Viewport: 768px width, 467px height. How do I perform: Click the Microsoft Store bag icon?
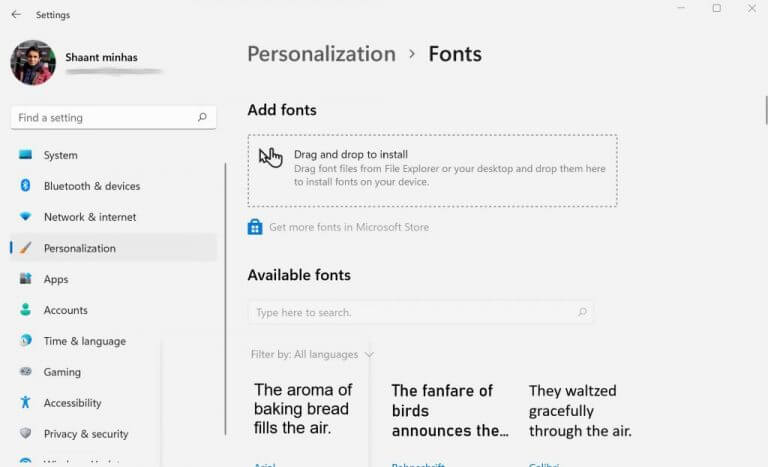coord(255,227)
